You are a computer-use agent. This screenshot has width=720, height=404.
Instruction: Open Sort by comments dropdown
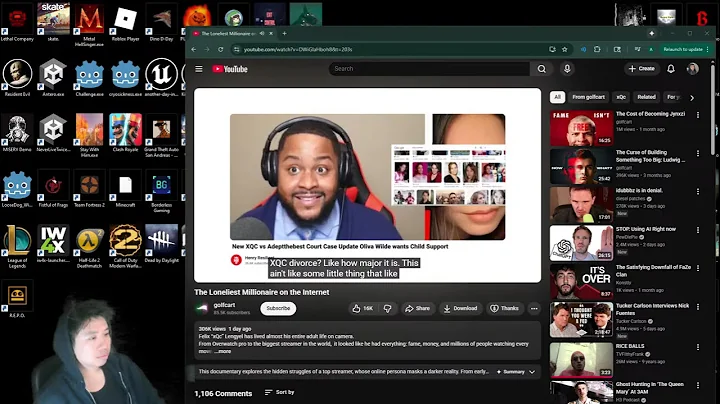tap(280, 392)
